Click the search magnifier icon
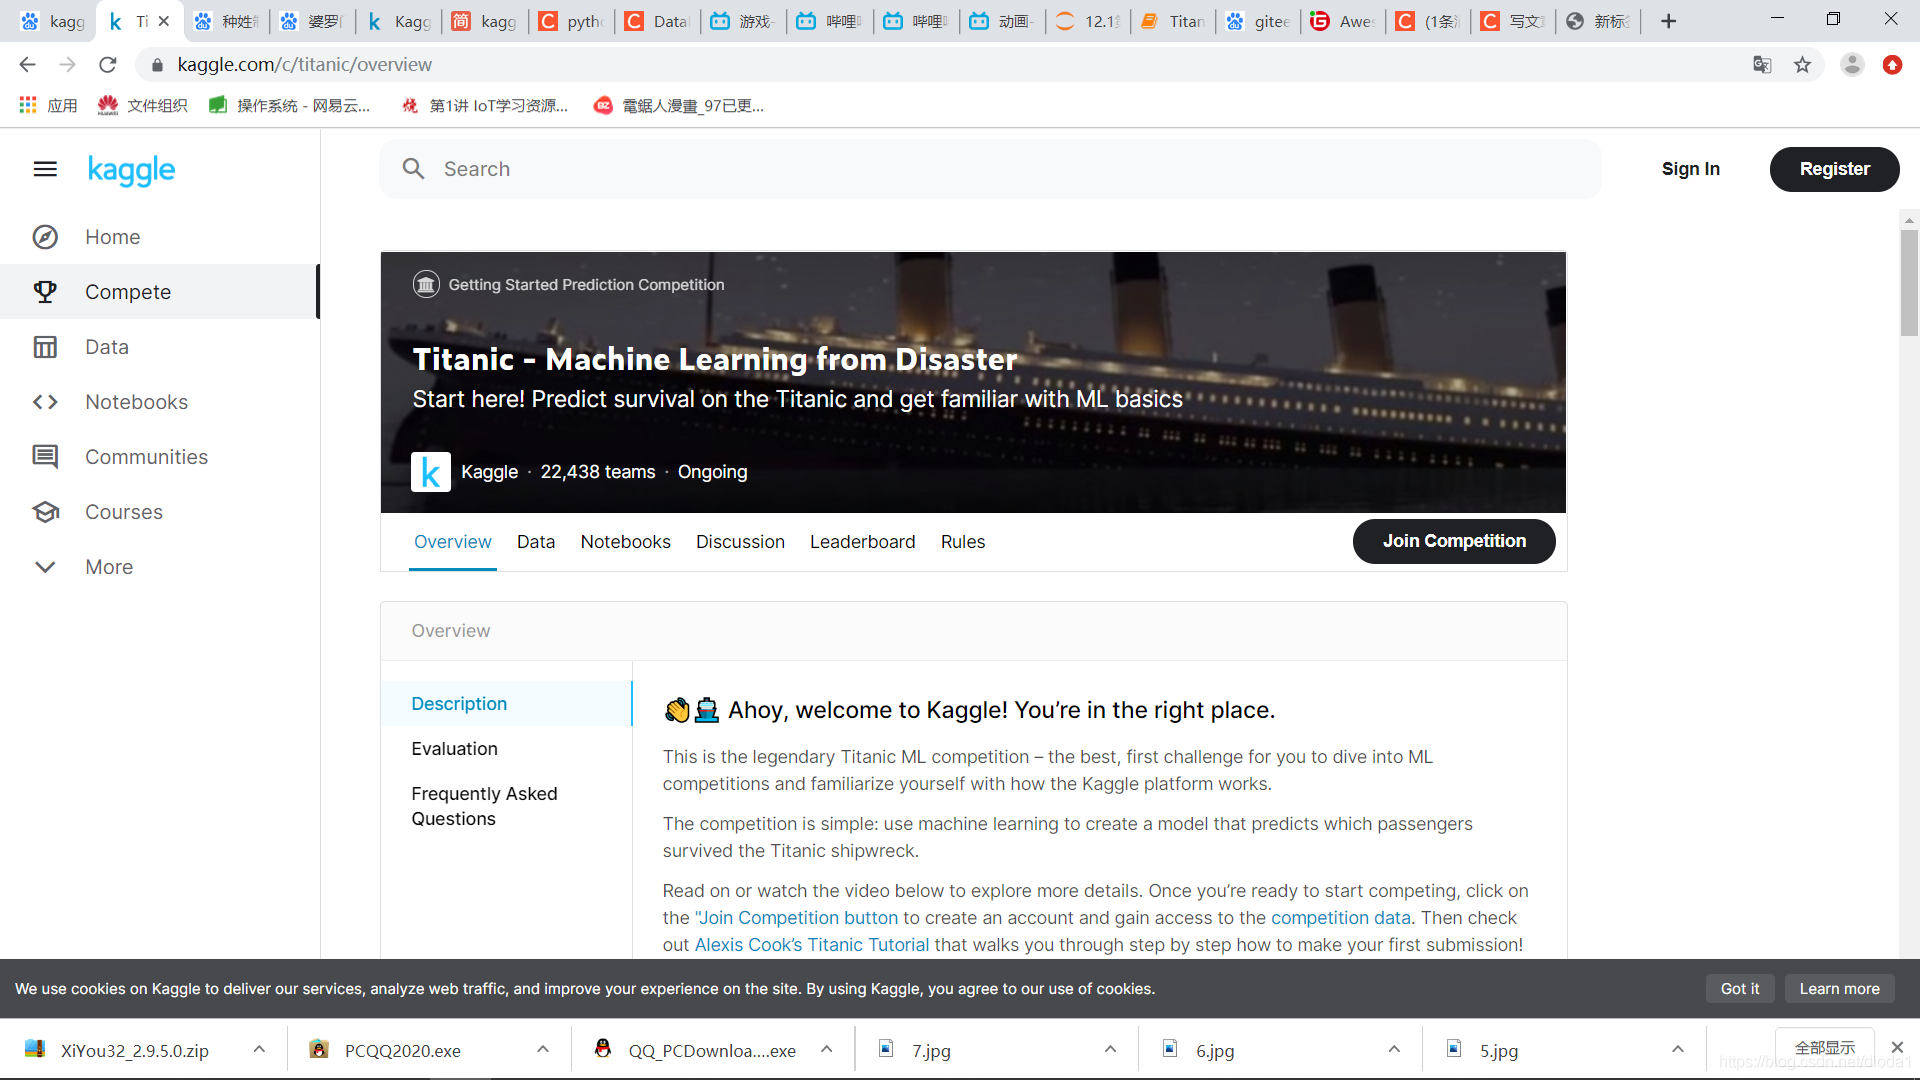Image resolution: width=1920 pixels, height=1080 pixels. pos(414,169)
